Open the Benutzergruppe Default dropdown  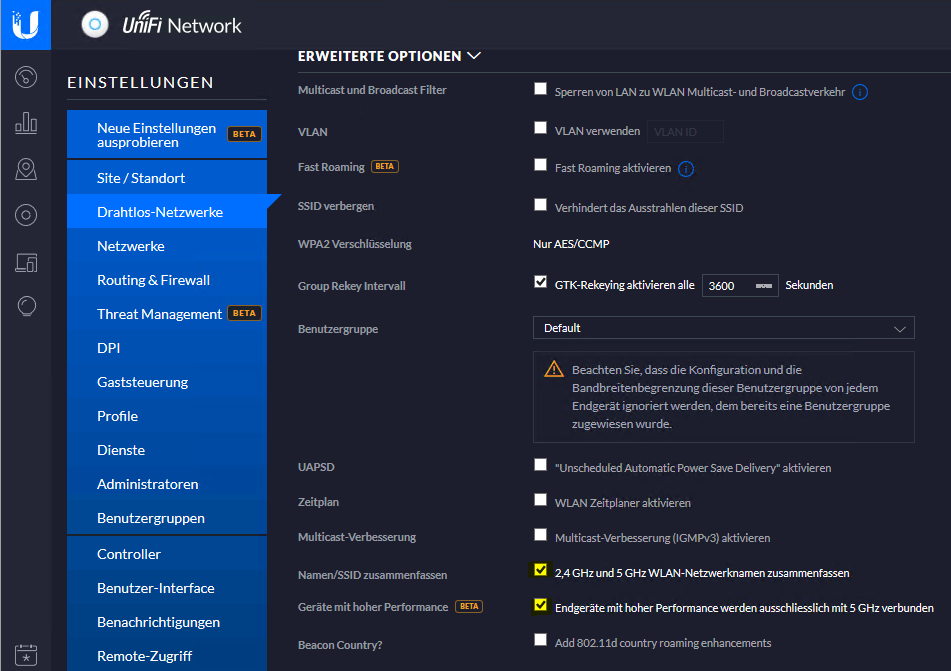723,328
